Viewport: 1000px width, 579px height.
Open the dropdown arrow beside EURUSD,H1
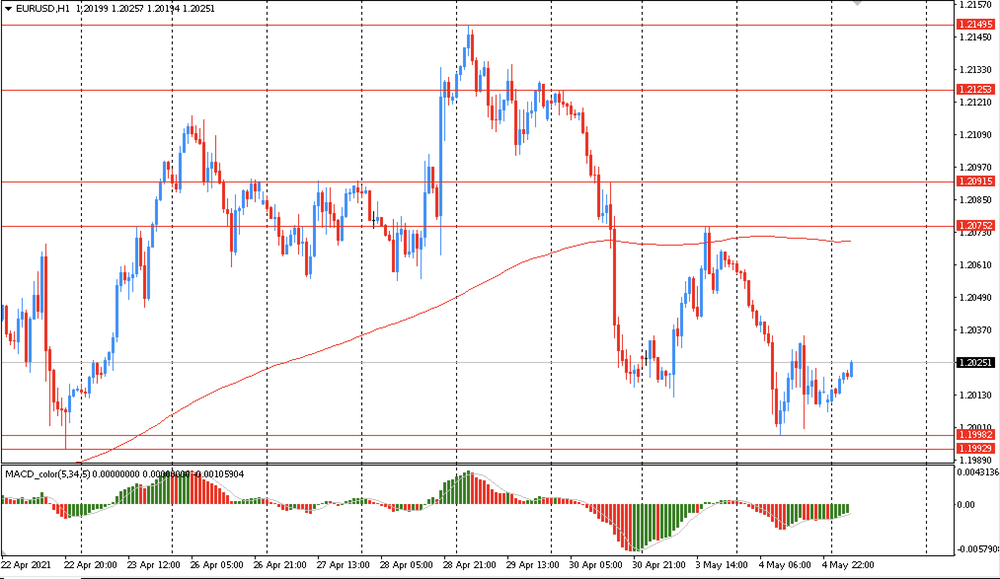click(8, 9)
